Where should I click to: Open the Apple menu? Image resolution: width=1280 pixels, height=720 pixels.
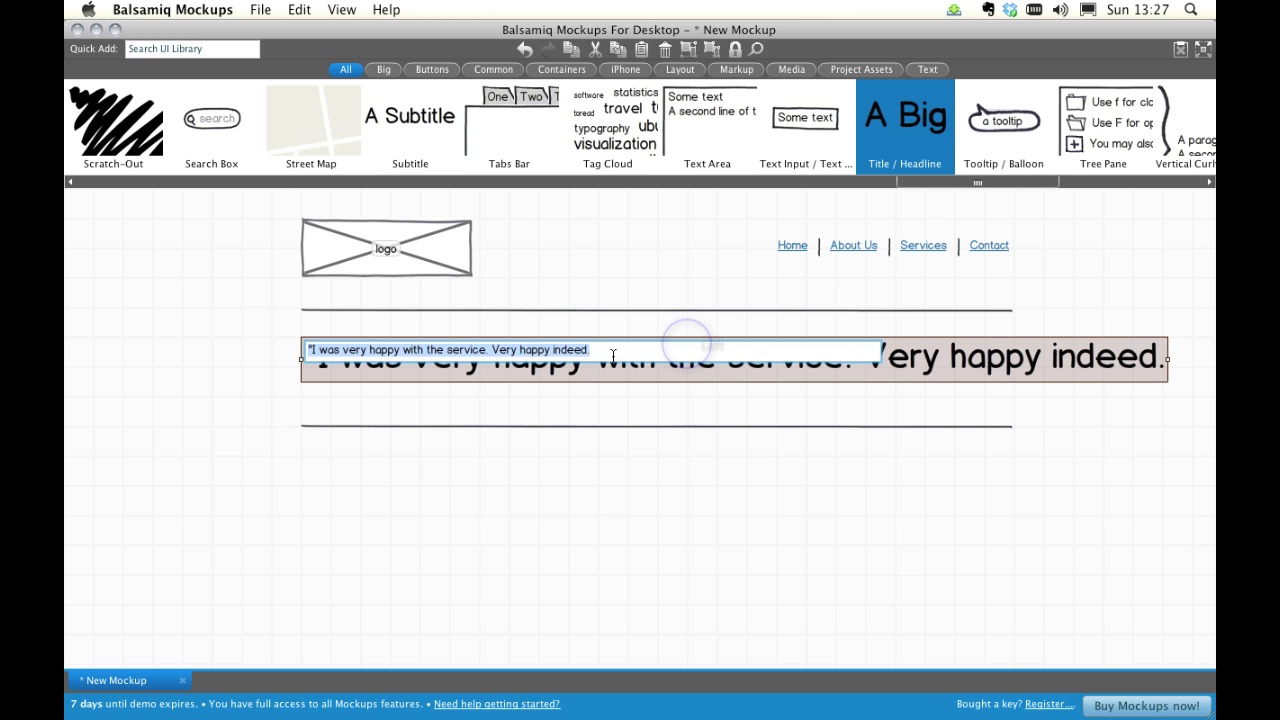click(x=88, y=9)
